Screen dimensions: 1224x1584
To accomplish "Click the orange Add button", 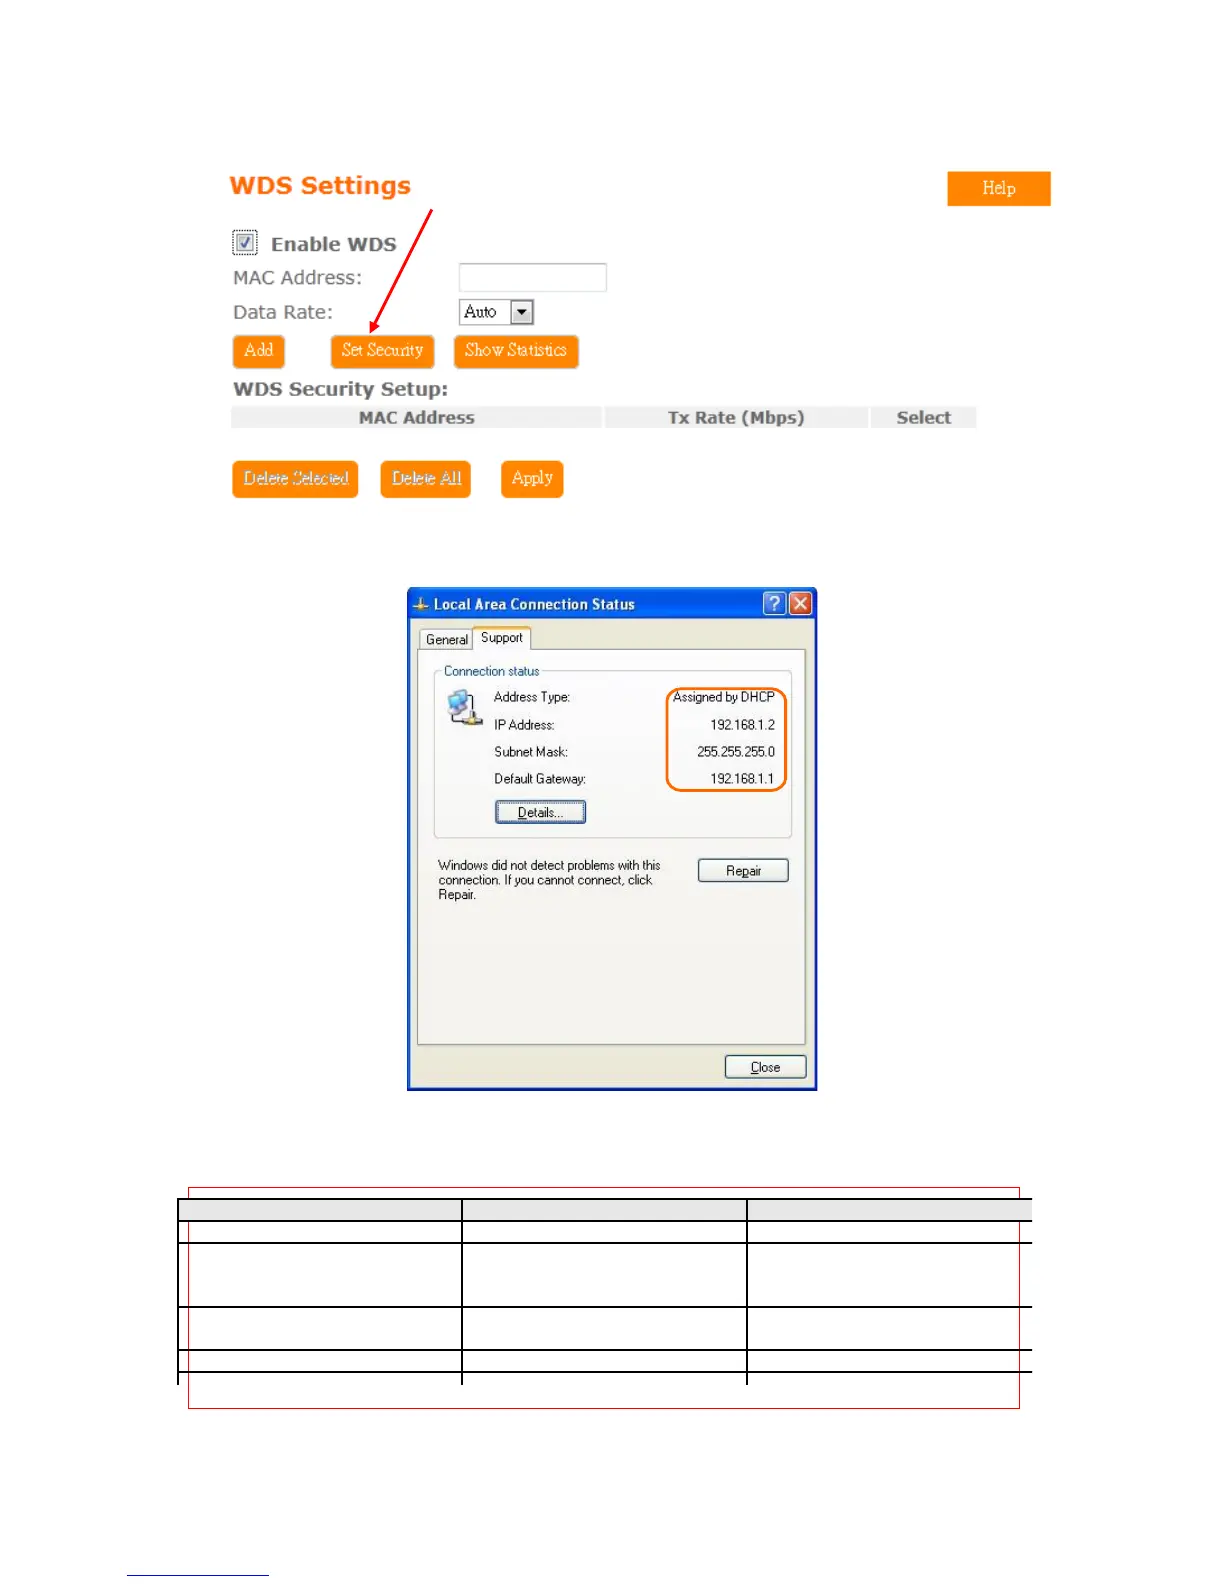I will [258, 351].
